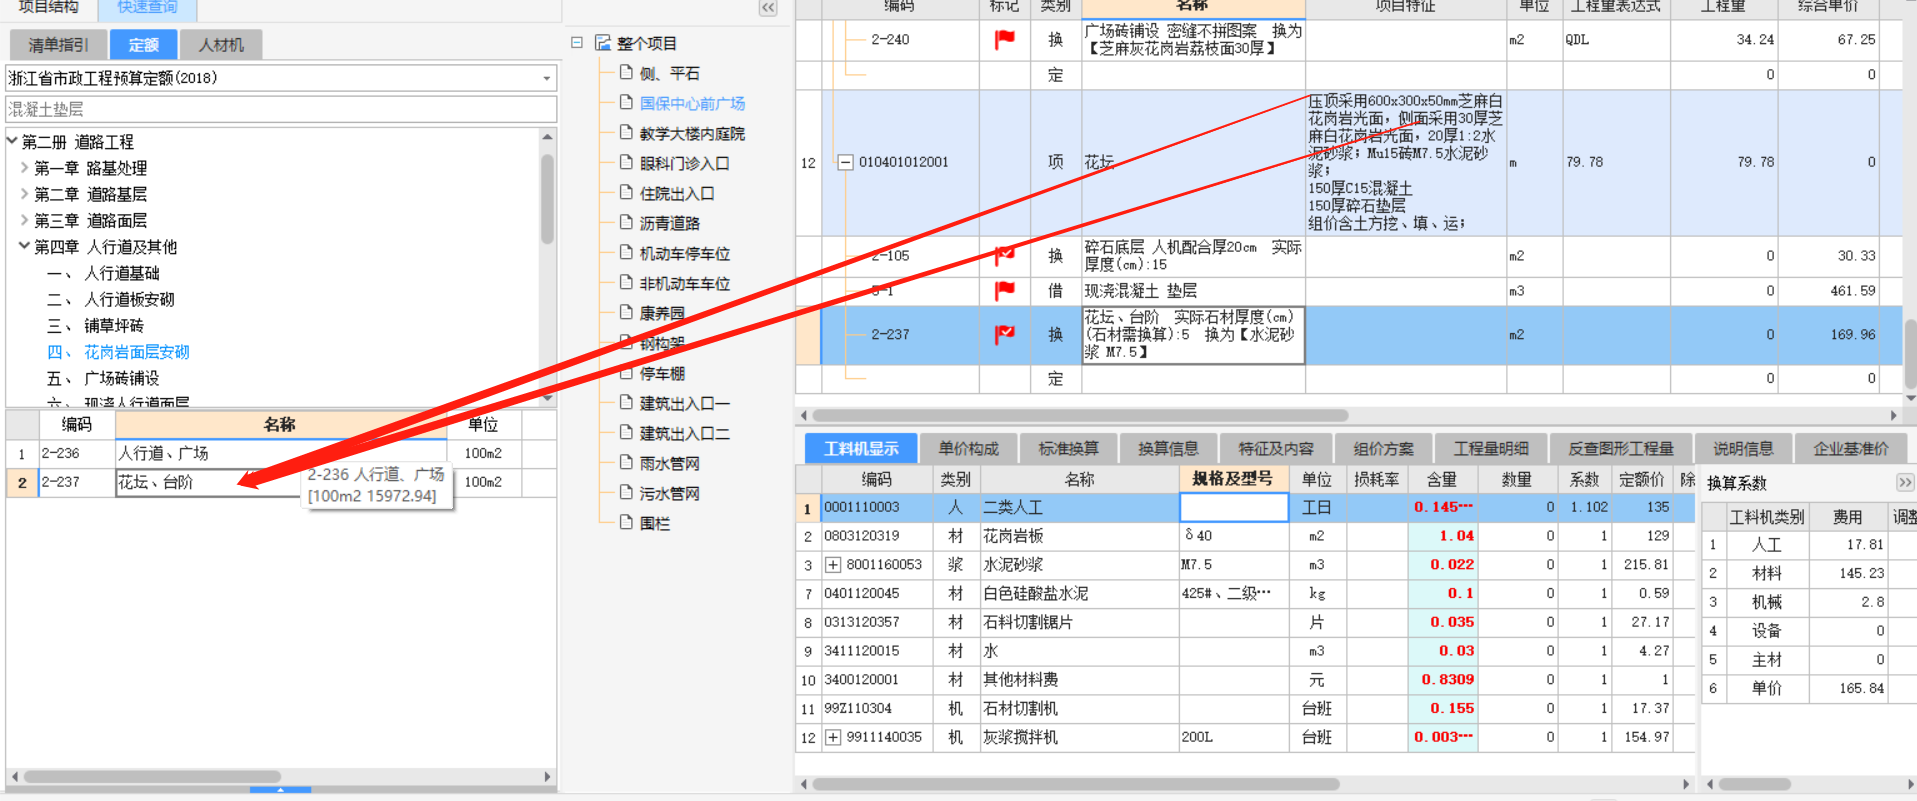Switch to 定额 tab
This screenshot has width=1917, height=801.
click(x=143, y=45)
